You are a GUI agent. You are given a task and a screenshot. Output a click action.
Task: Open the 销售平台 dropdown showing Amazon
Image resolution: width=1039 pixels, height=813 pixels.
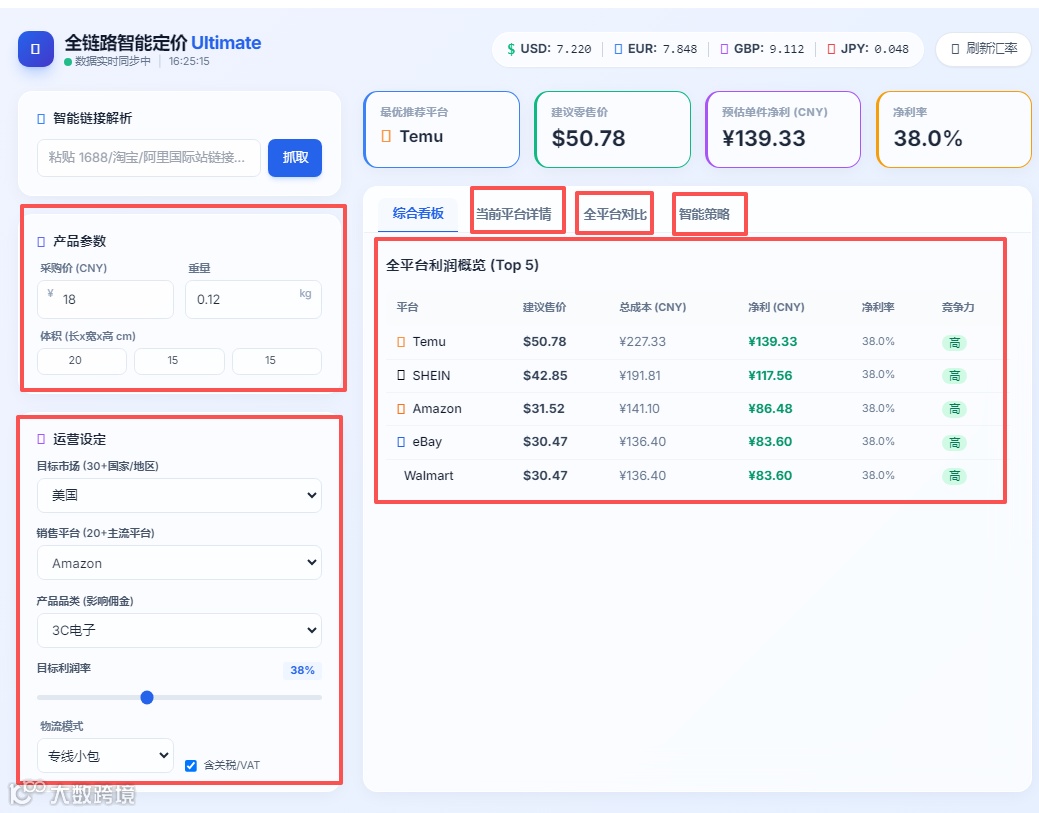(179, 563)
